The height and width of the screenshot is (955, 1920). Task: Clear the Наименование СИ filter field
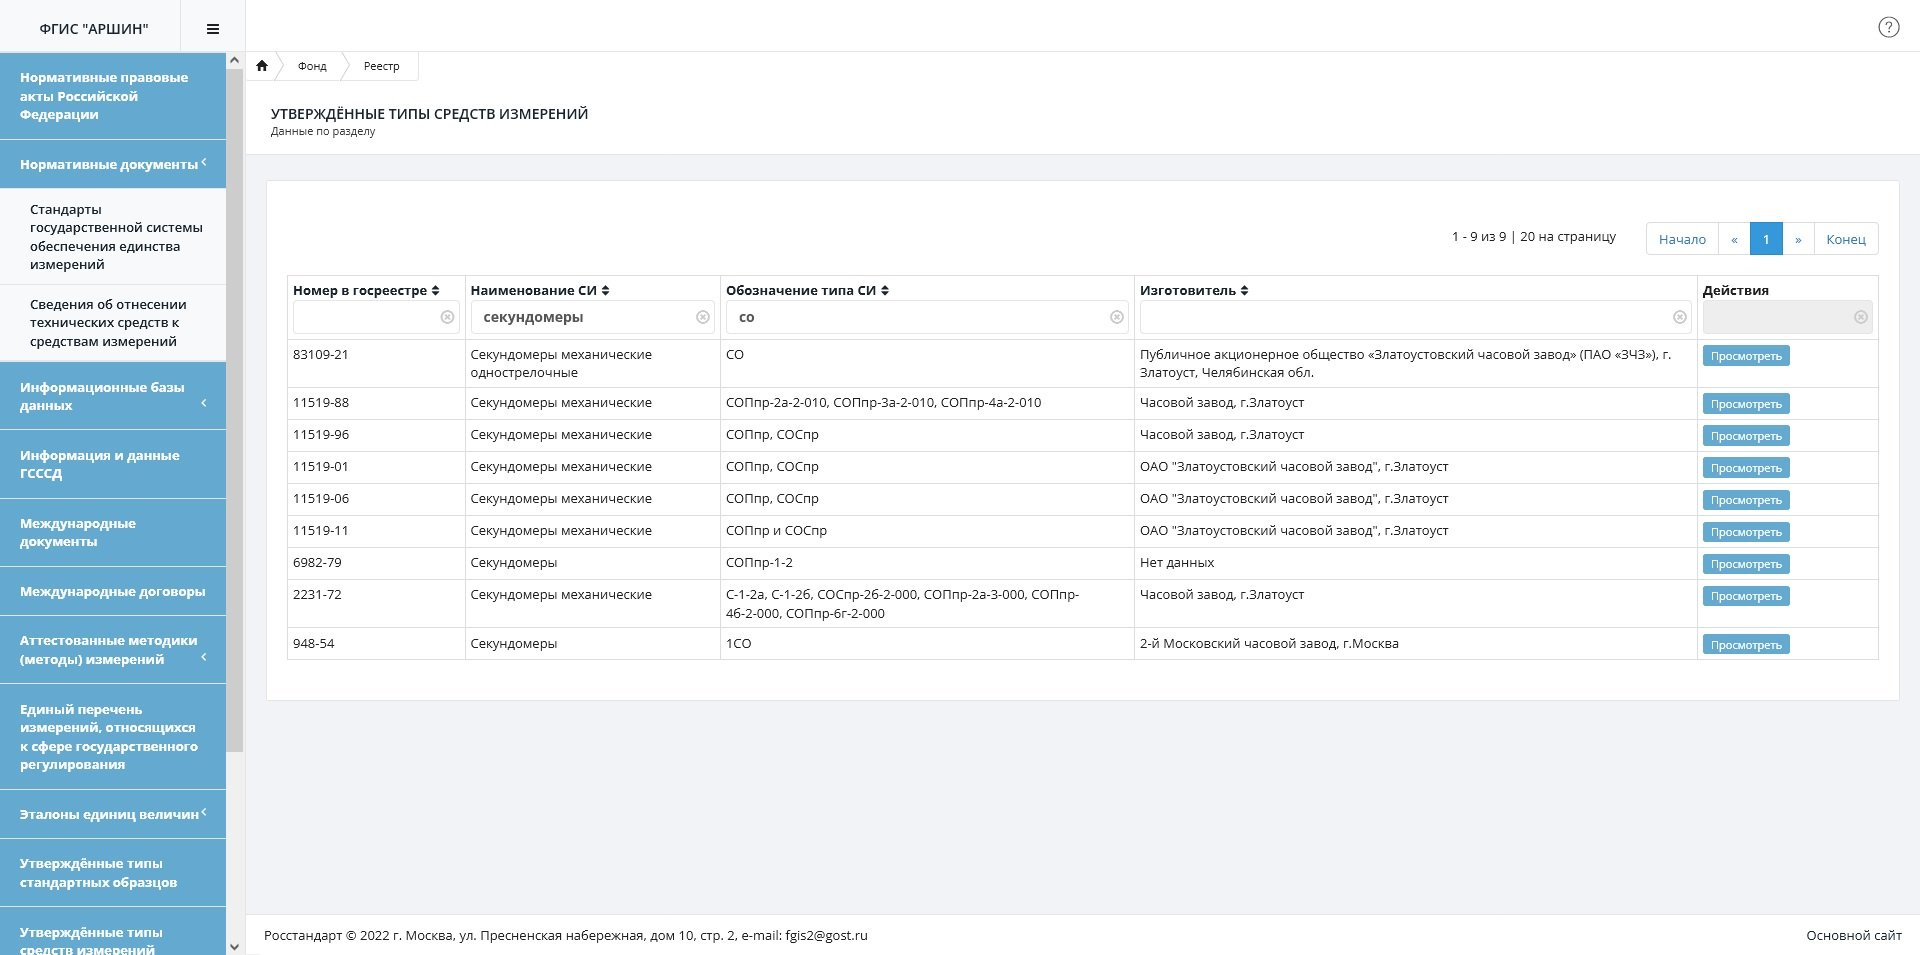pos(703,317)
